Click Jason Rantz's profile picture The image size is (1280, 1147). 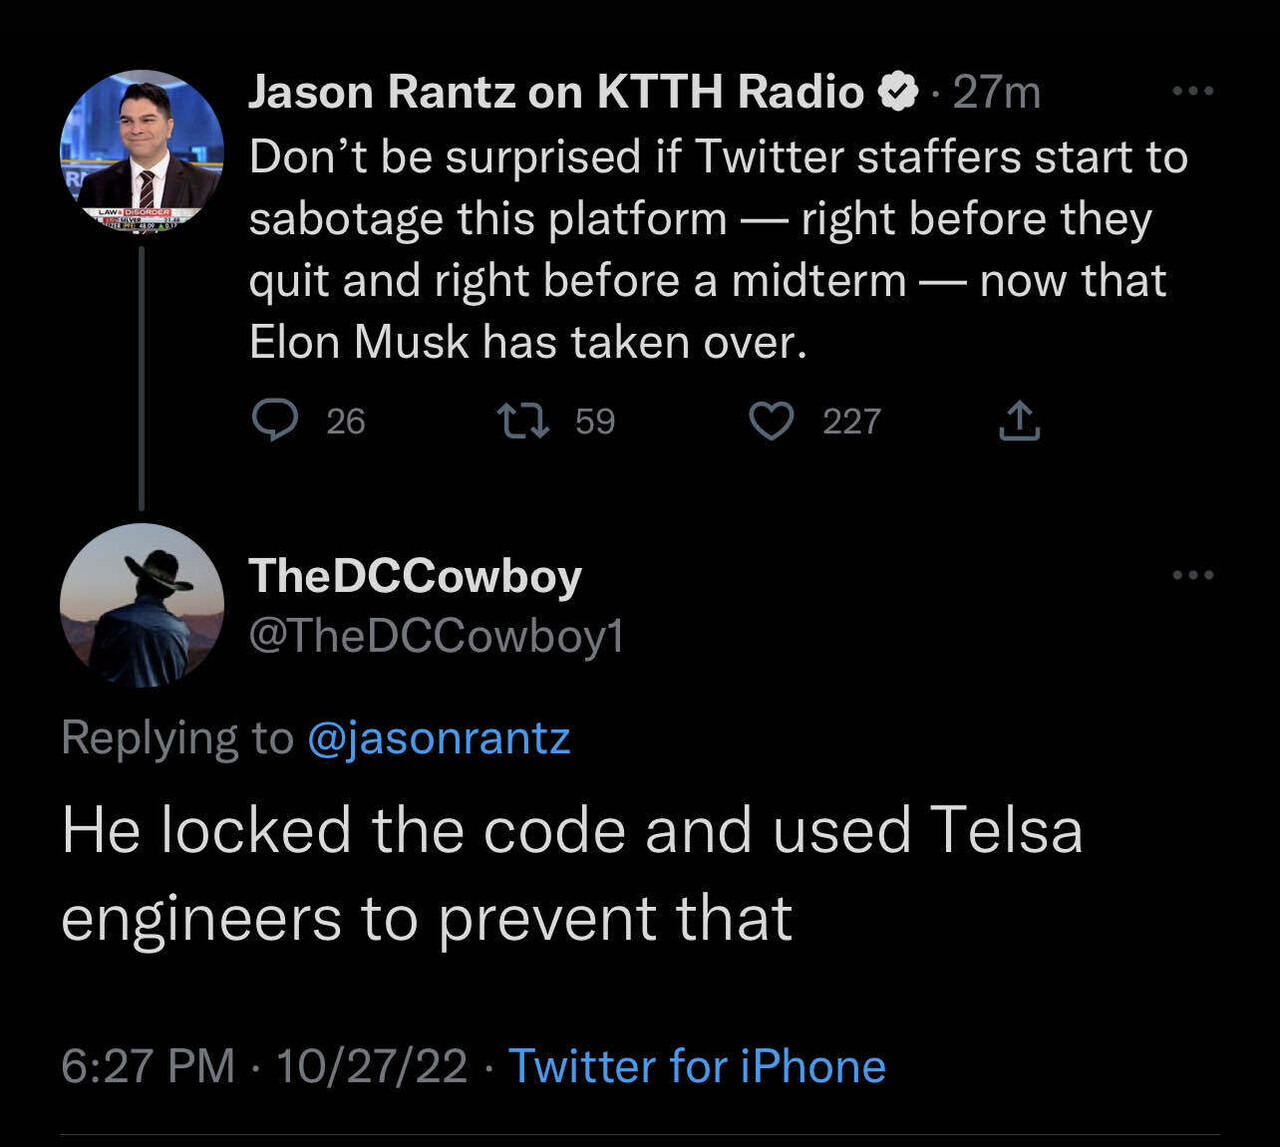tap(140, 148)
